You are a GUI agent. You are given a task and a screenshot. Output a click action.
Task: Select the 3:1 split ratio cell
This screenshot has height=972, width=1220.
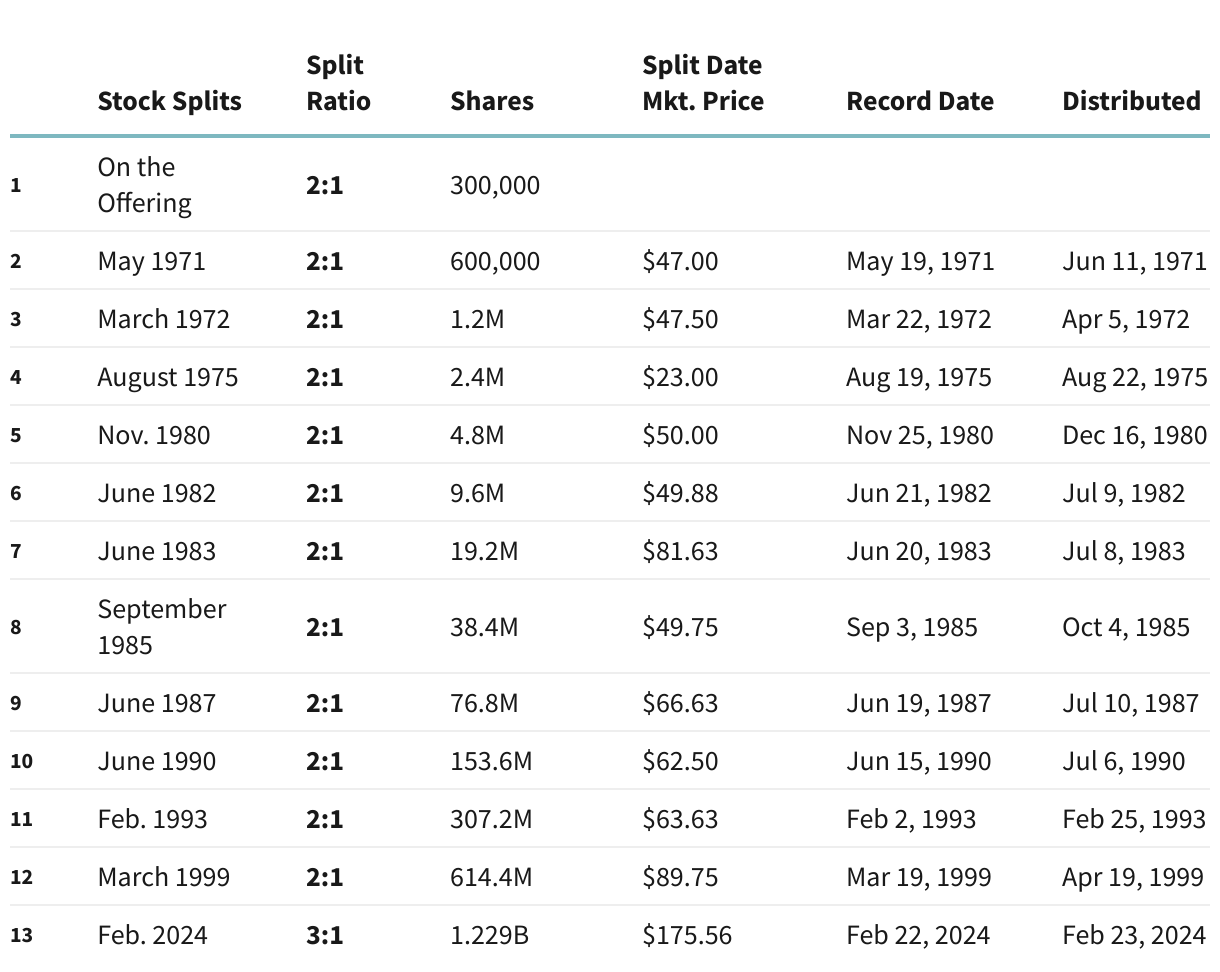pyautogui.click(x=324, y=935)
